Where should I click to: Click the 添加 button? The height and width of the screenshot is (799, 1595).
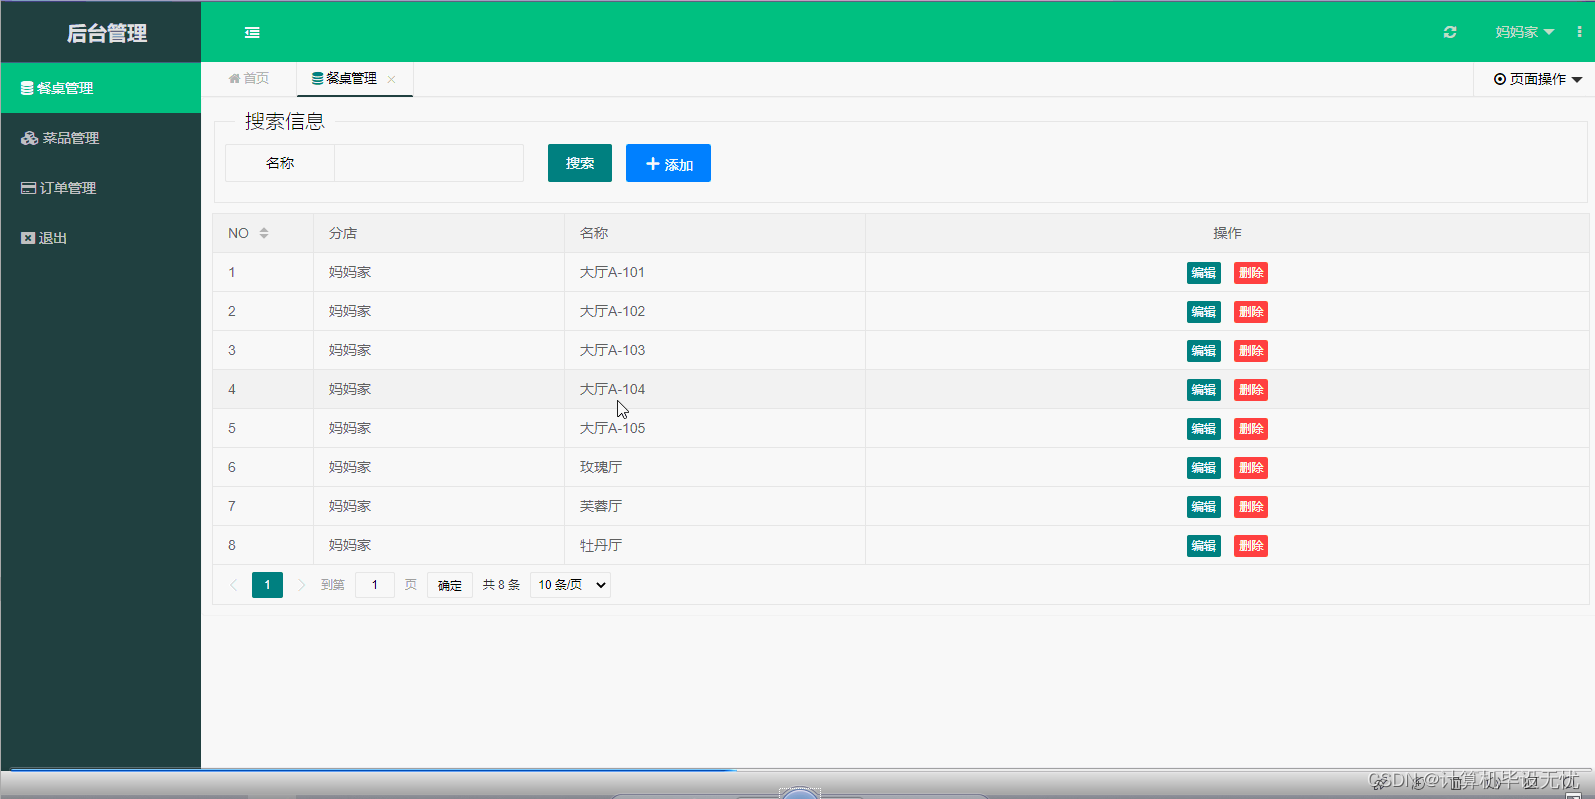click(x=668, y=163)
